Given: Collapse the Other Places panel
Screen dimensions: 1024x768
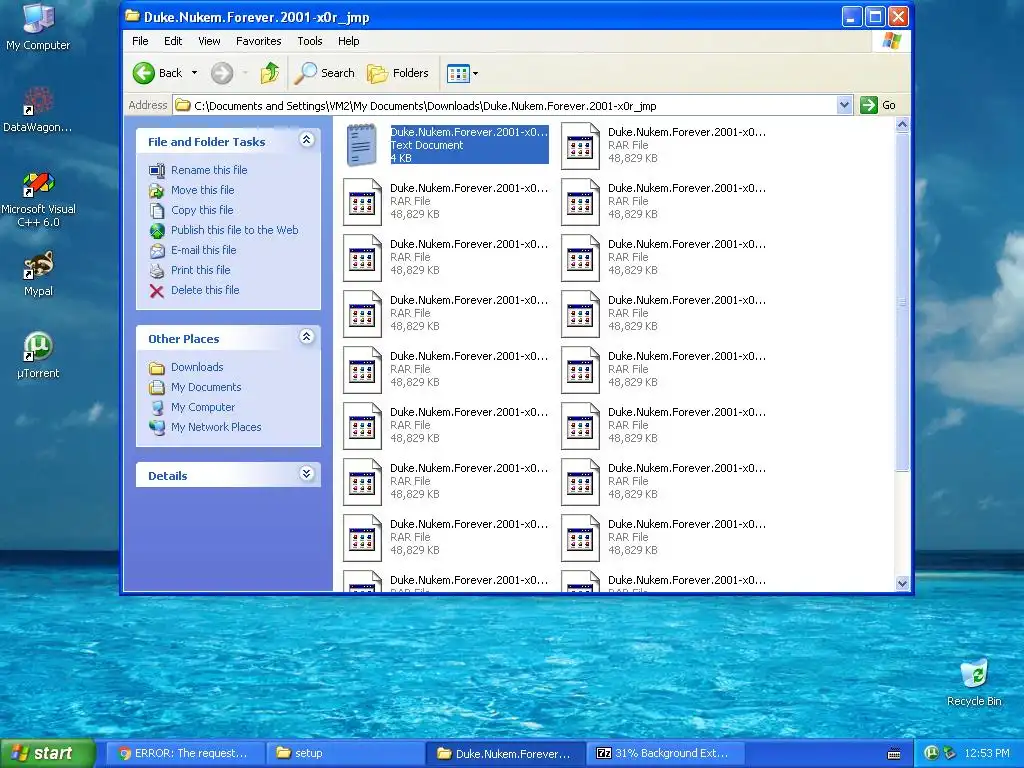Looking at the screenshot, I should tap(306, 337).
